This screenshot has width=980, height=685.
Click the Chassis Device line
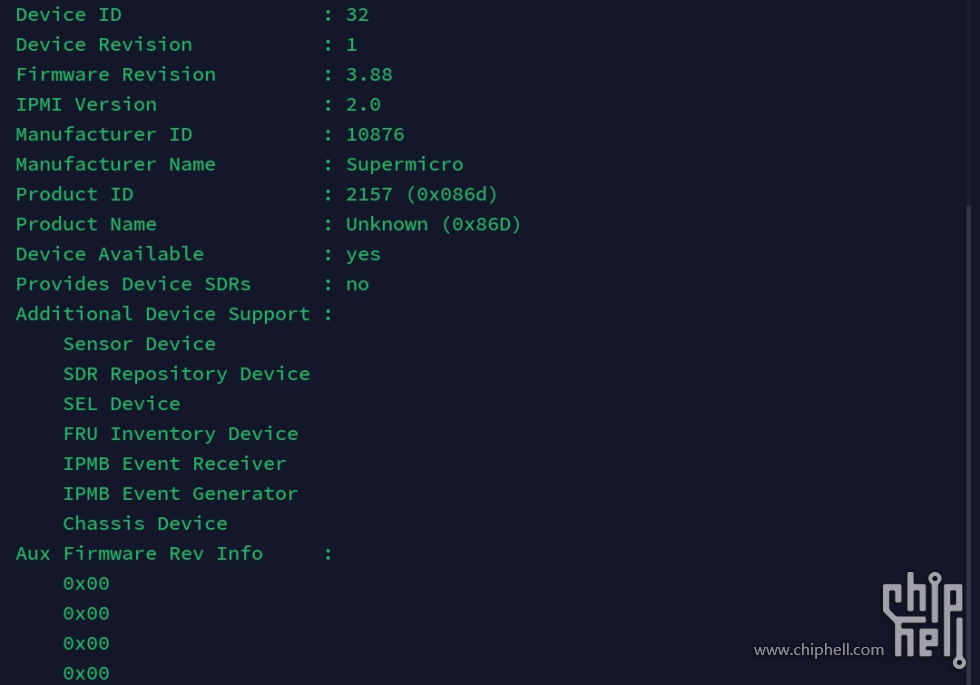click(145, 524)
